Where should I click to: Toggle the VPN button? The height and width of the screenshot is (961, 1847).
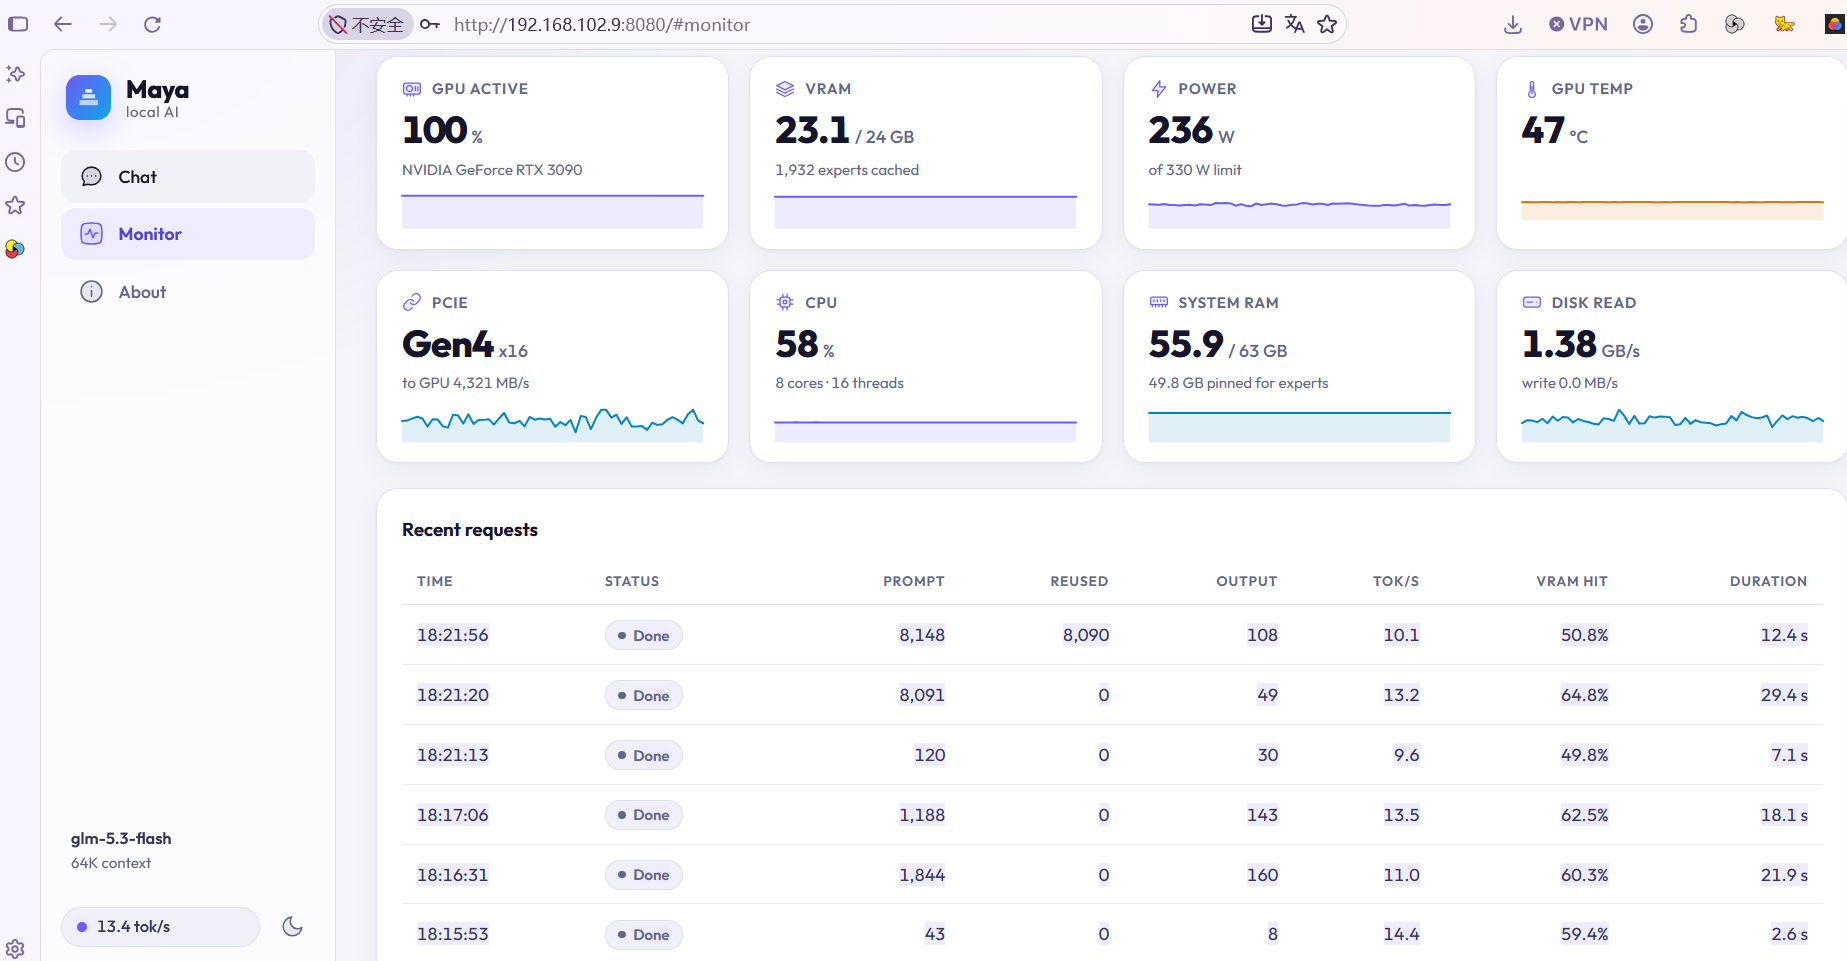pos(1578,24)
